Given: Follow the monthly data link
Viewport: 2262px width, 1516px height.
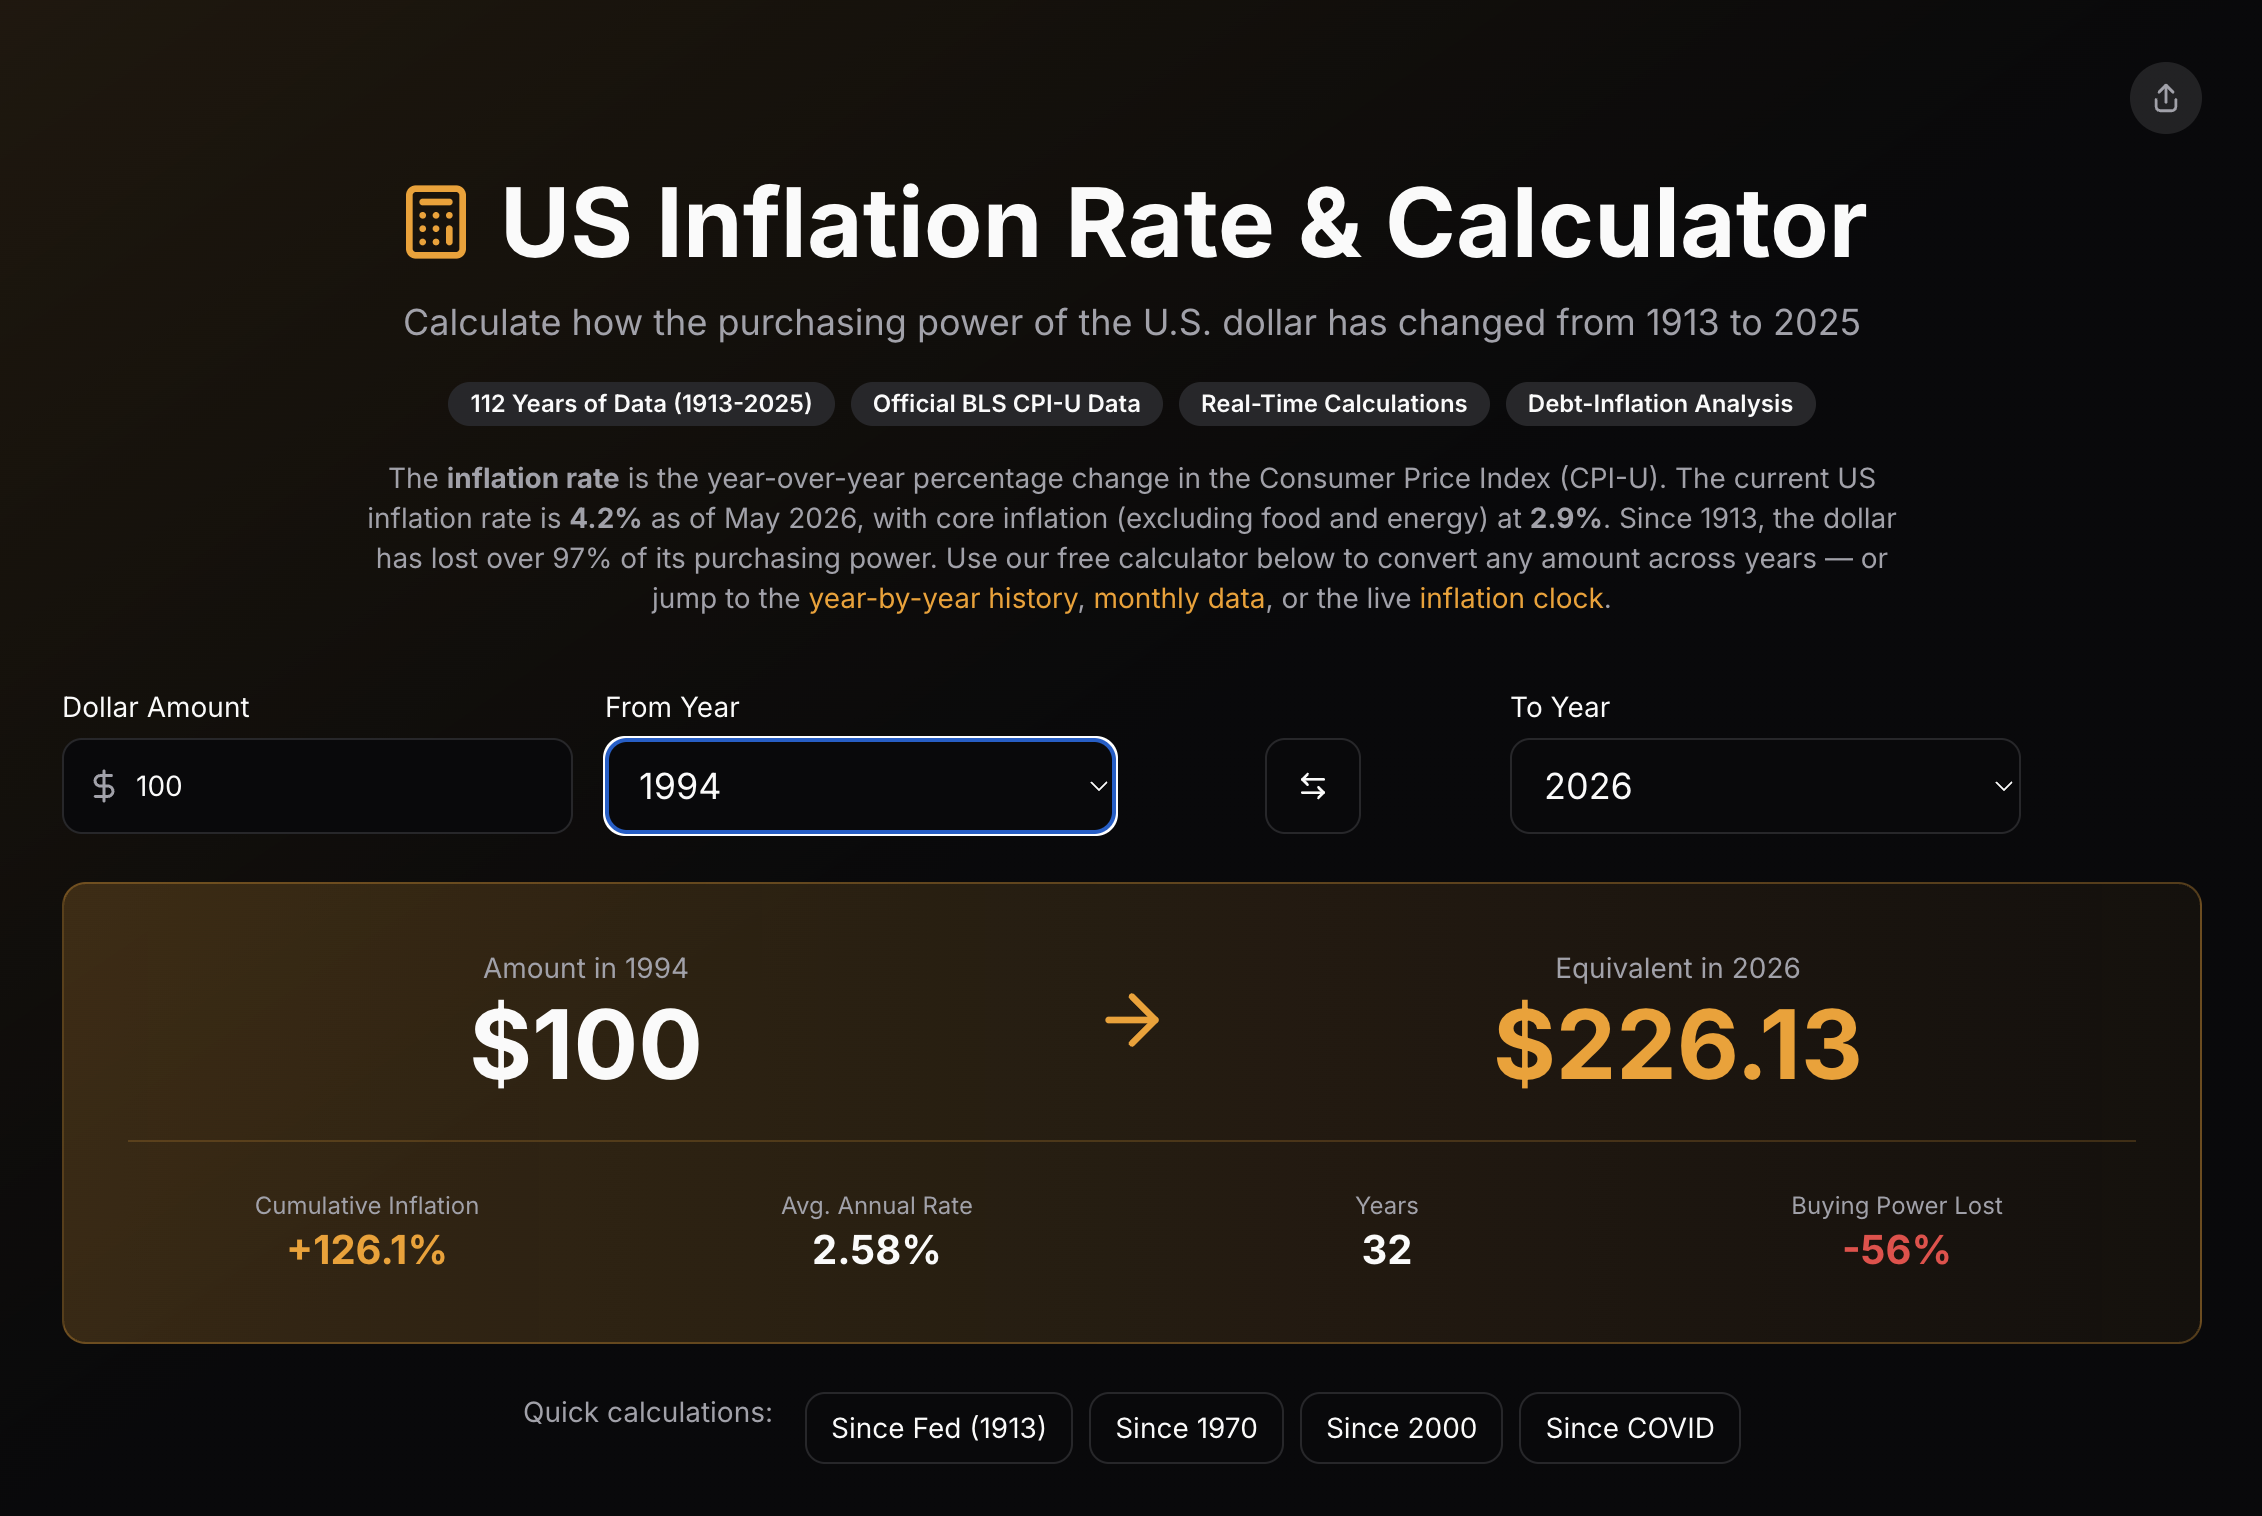Looking at the screenshot, I should [x=1179, y=598].
